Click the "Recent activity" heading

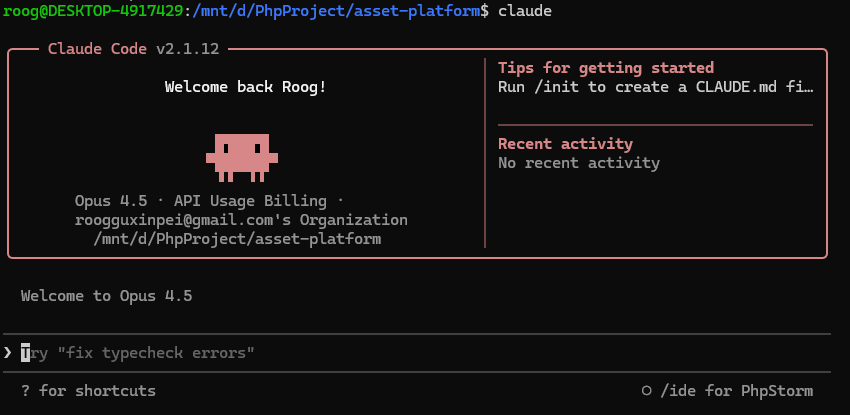click(565, 144)
